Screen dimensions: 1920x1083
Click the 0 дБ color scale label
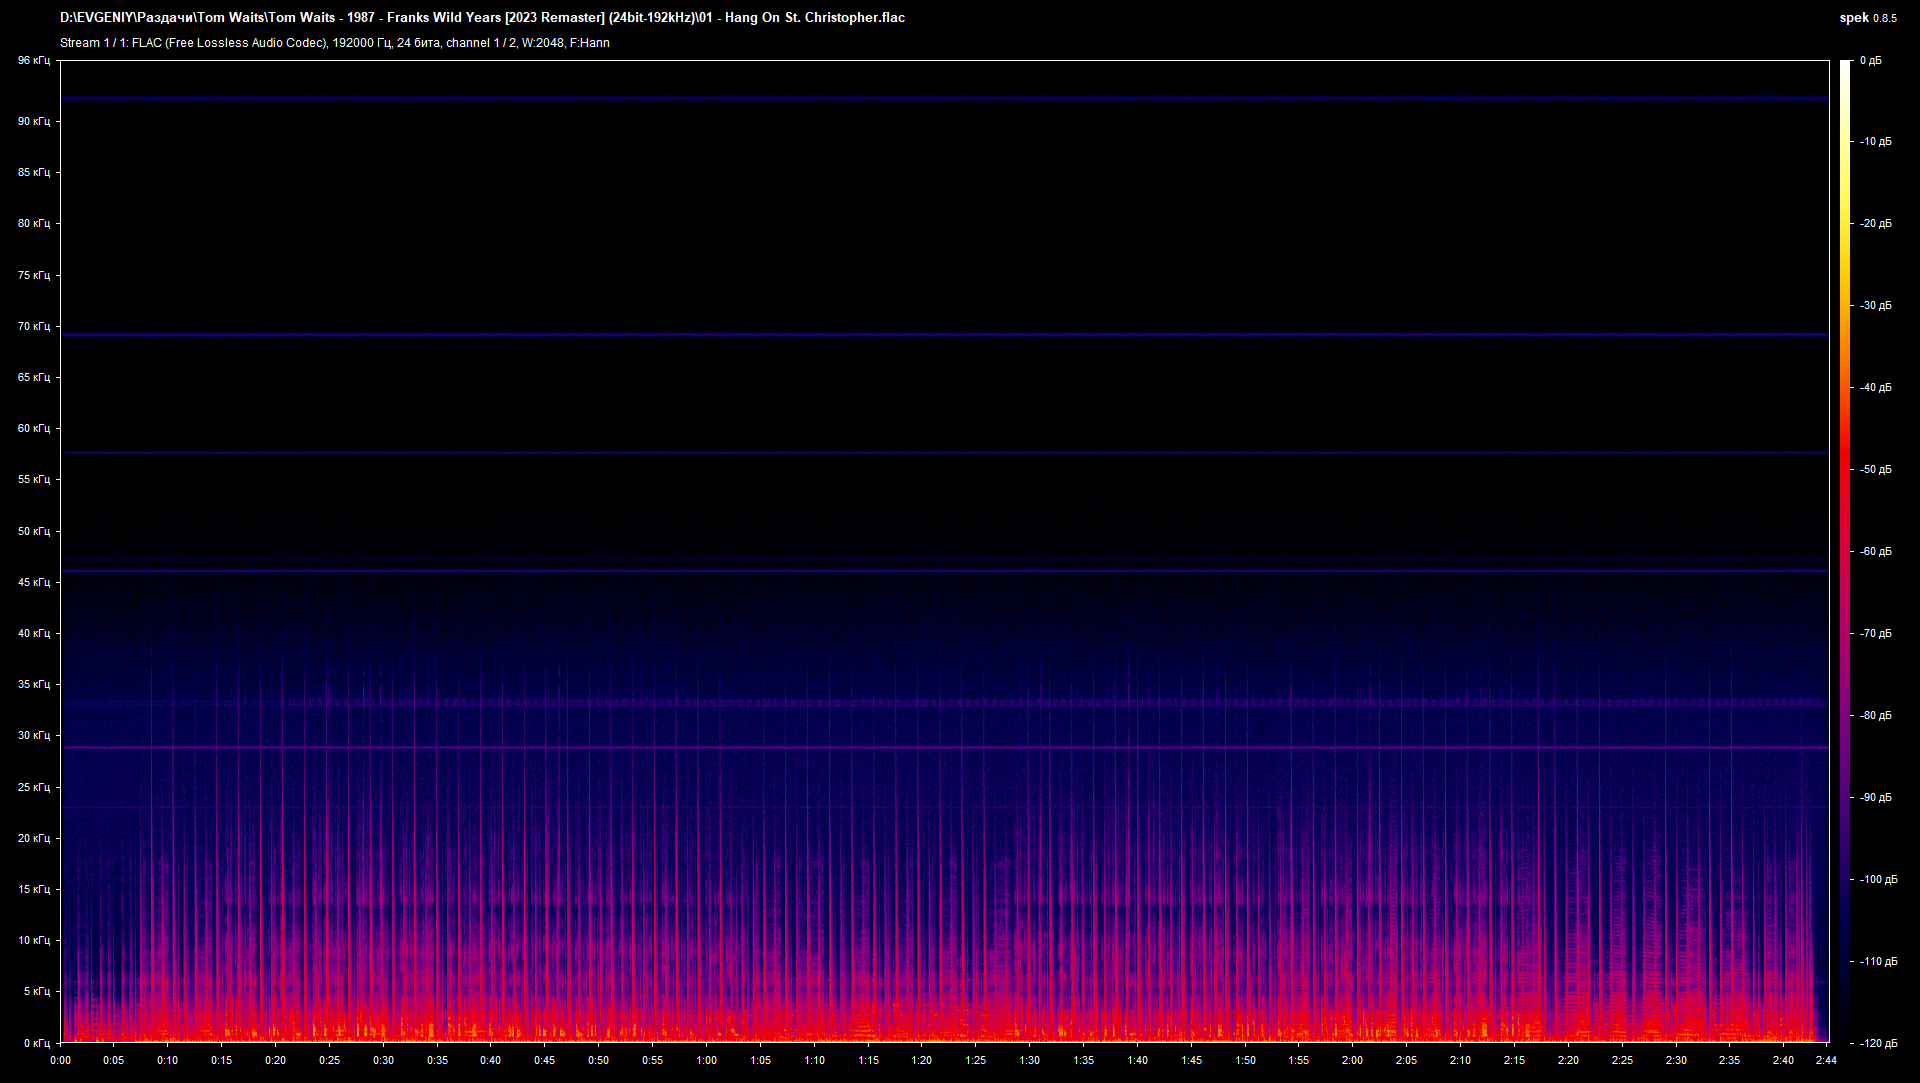point(1870,61)
